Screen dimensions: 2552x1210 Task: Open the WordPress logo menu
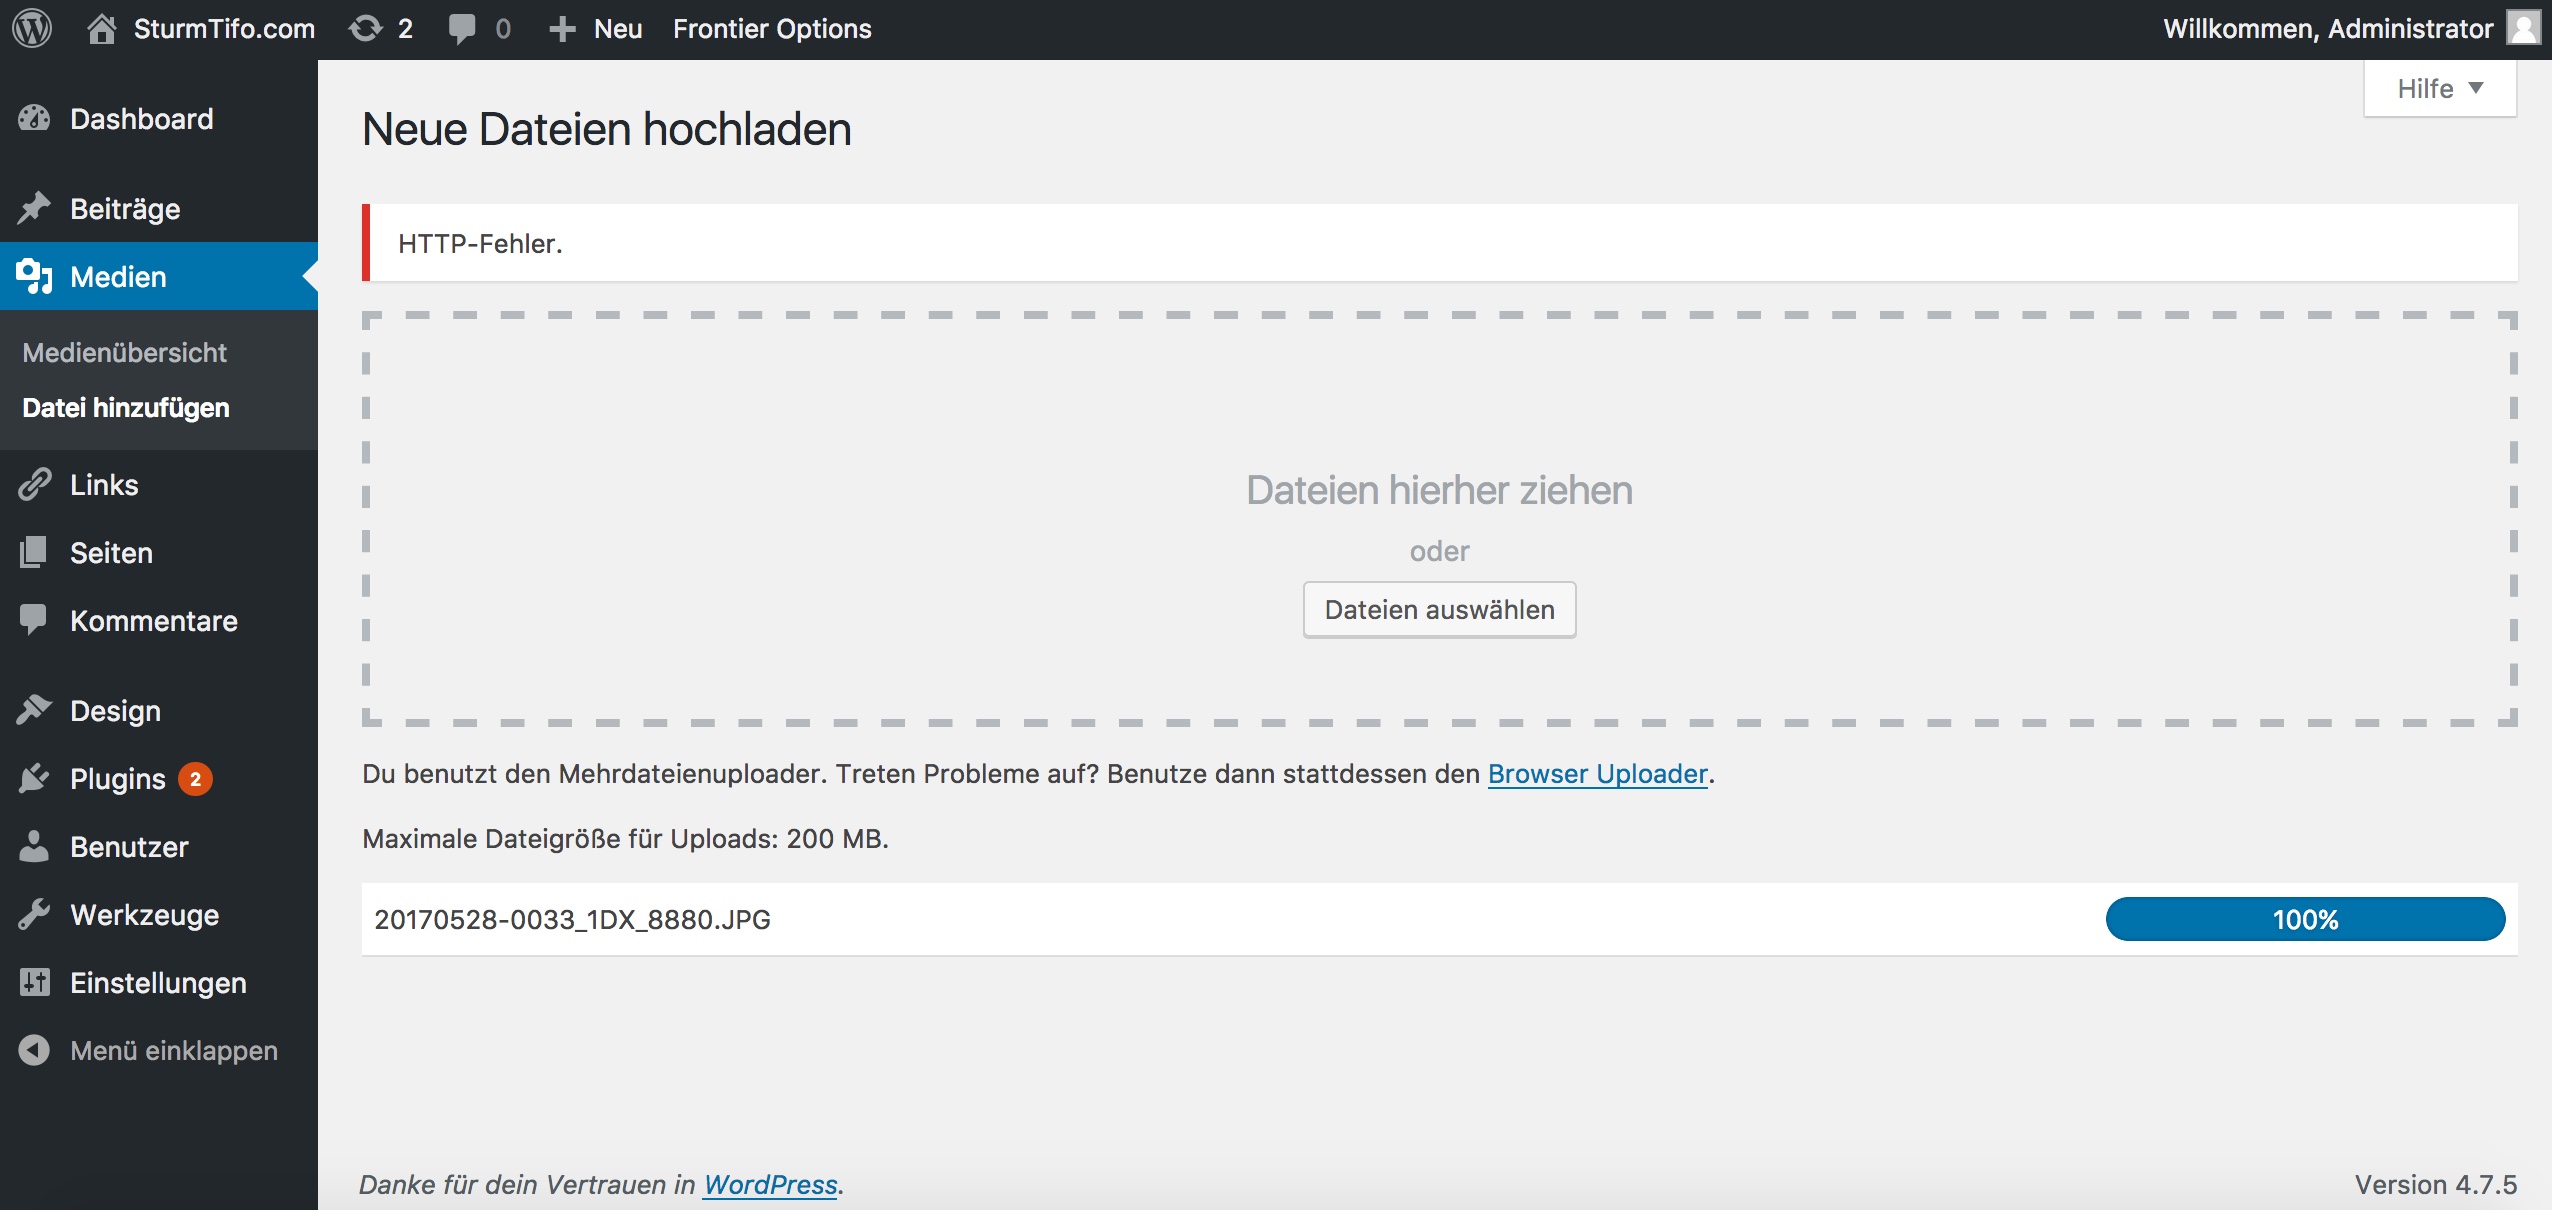click(32, 28)
